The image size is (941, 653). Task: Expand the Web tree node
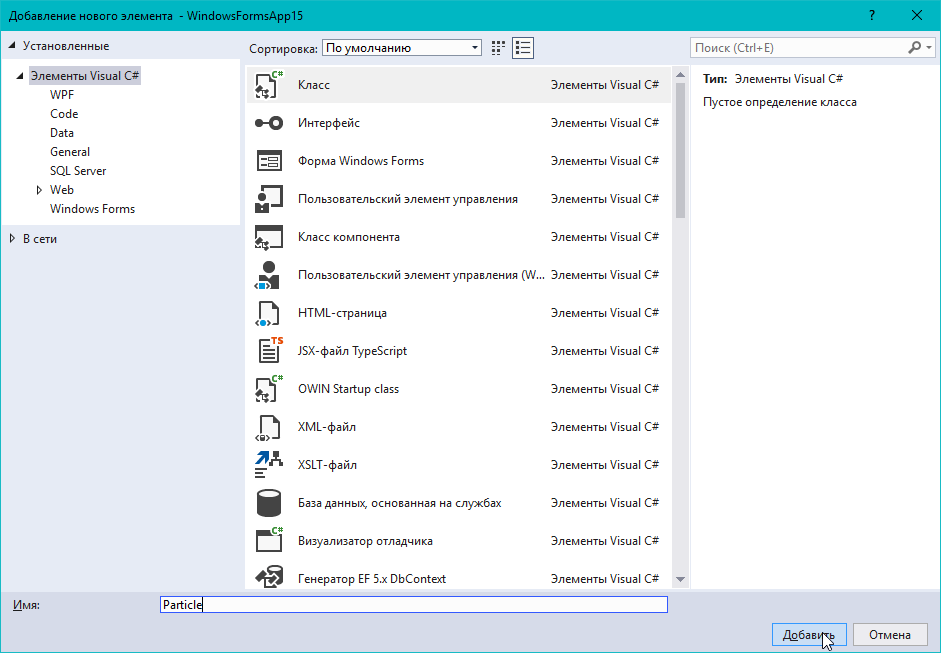click(40, 190)
